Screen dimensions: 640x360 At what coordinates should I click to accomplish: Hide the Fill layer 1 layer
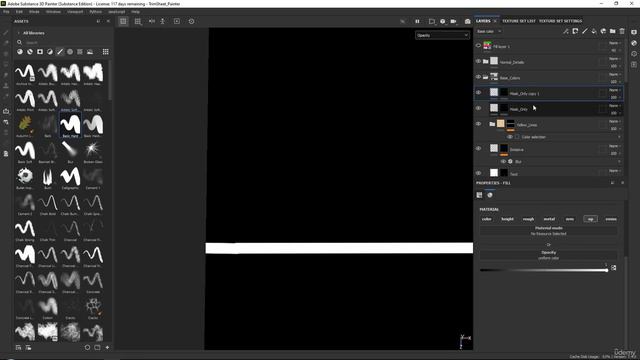pos(478,46)
